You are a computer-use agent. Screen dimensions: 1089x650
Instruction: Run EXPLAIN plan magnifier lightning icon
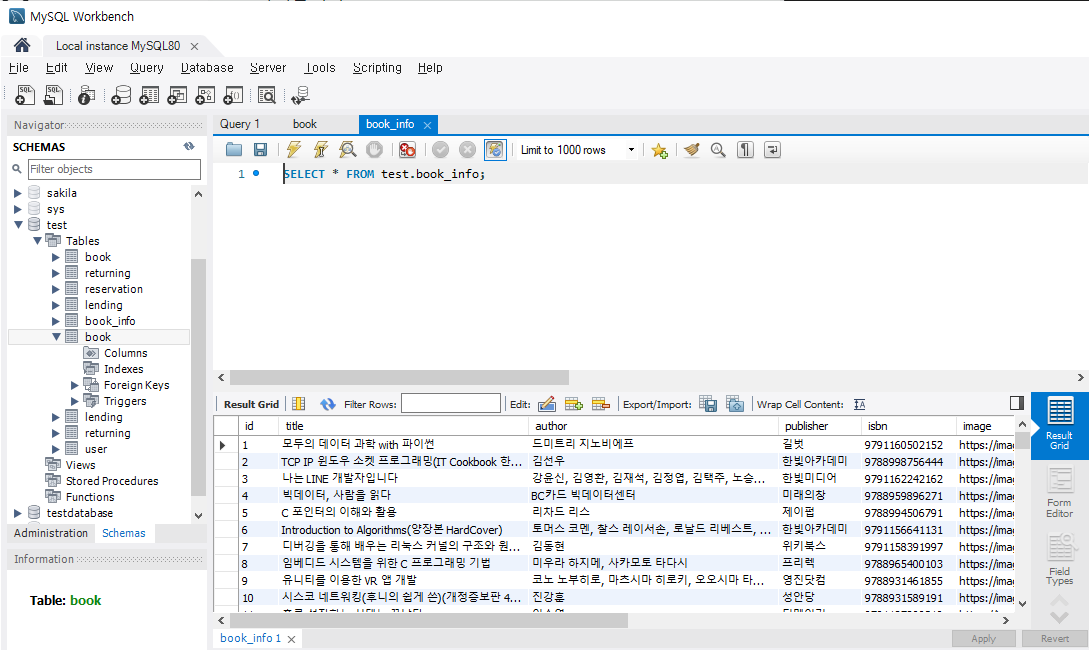tap(347, 149)
